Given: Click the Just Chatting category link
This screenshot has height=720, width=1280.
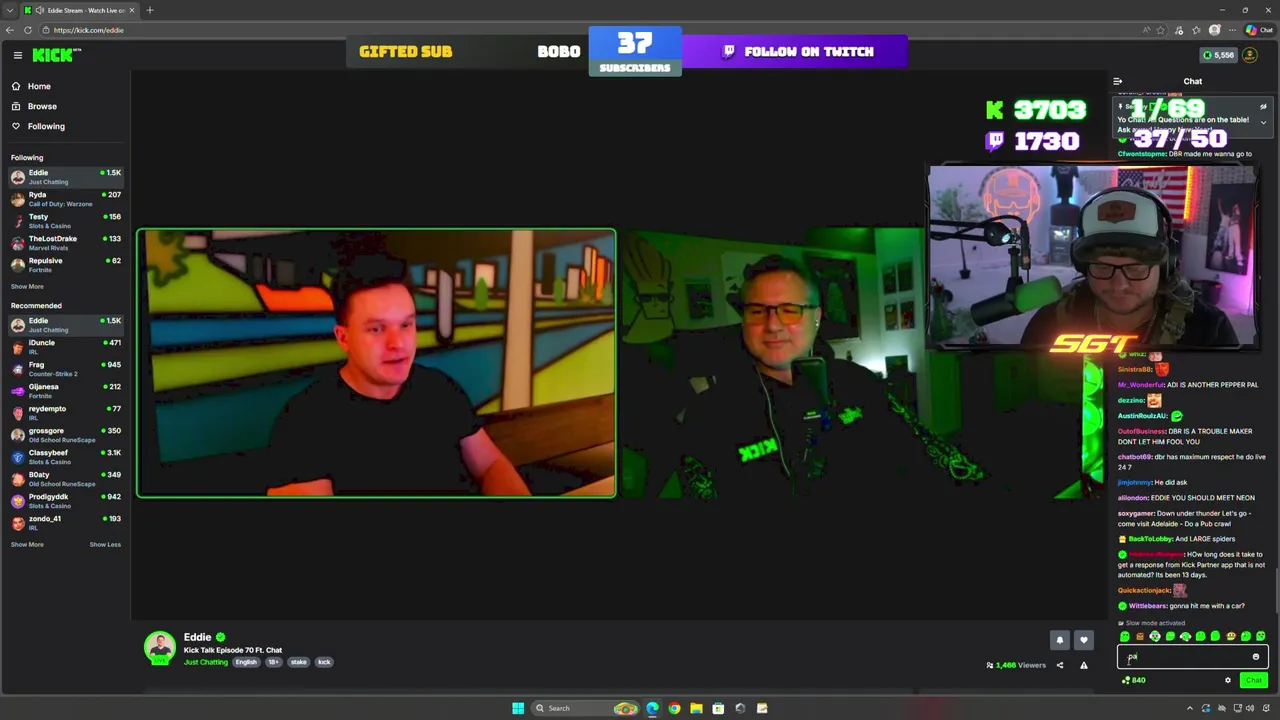Looking at the screenshot, I should coord(205,662).
